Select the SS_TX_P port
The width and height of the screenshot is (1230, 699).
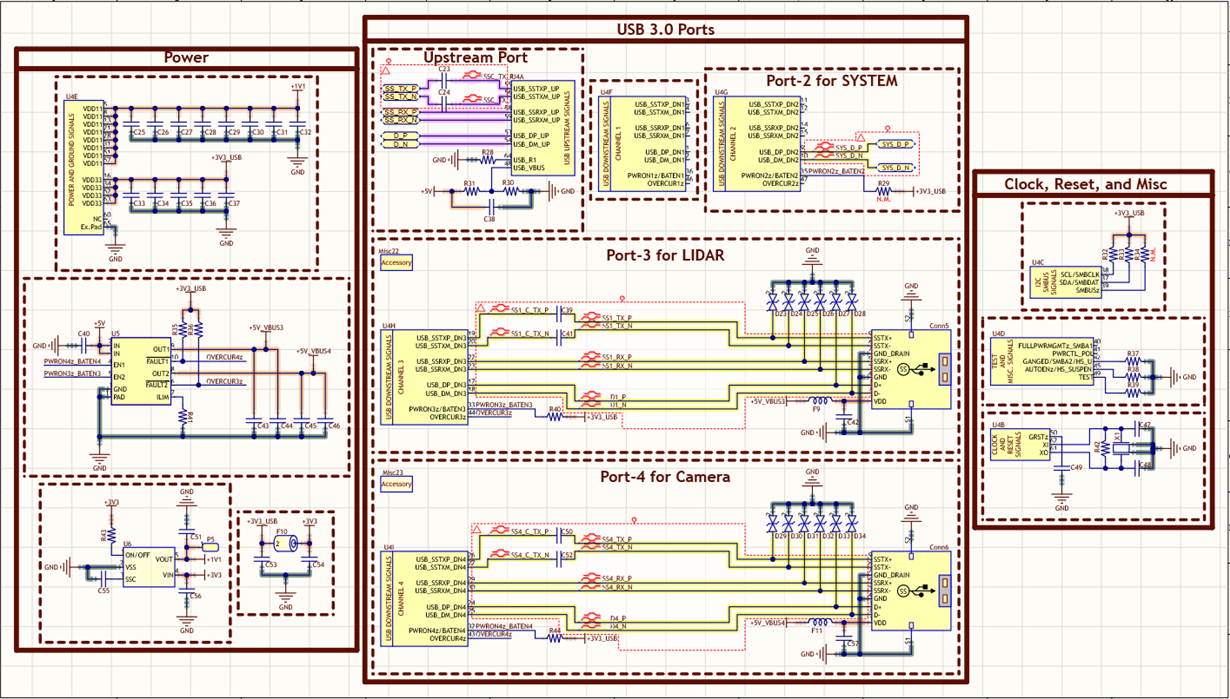click(x=400, y=88)
